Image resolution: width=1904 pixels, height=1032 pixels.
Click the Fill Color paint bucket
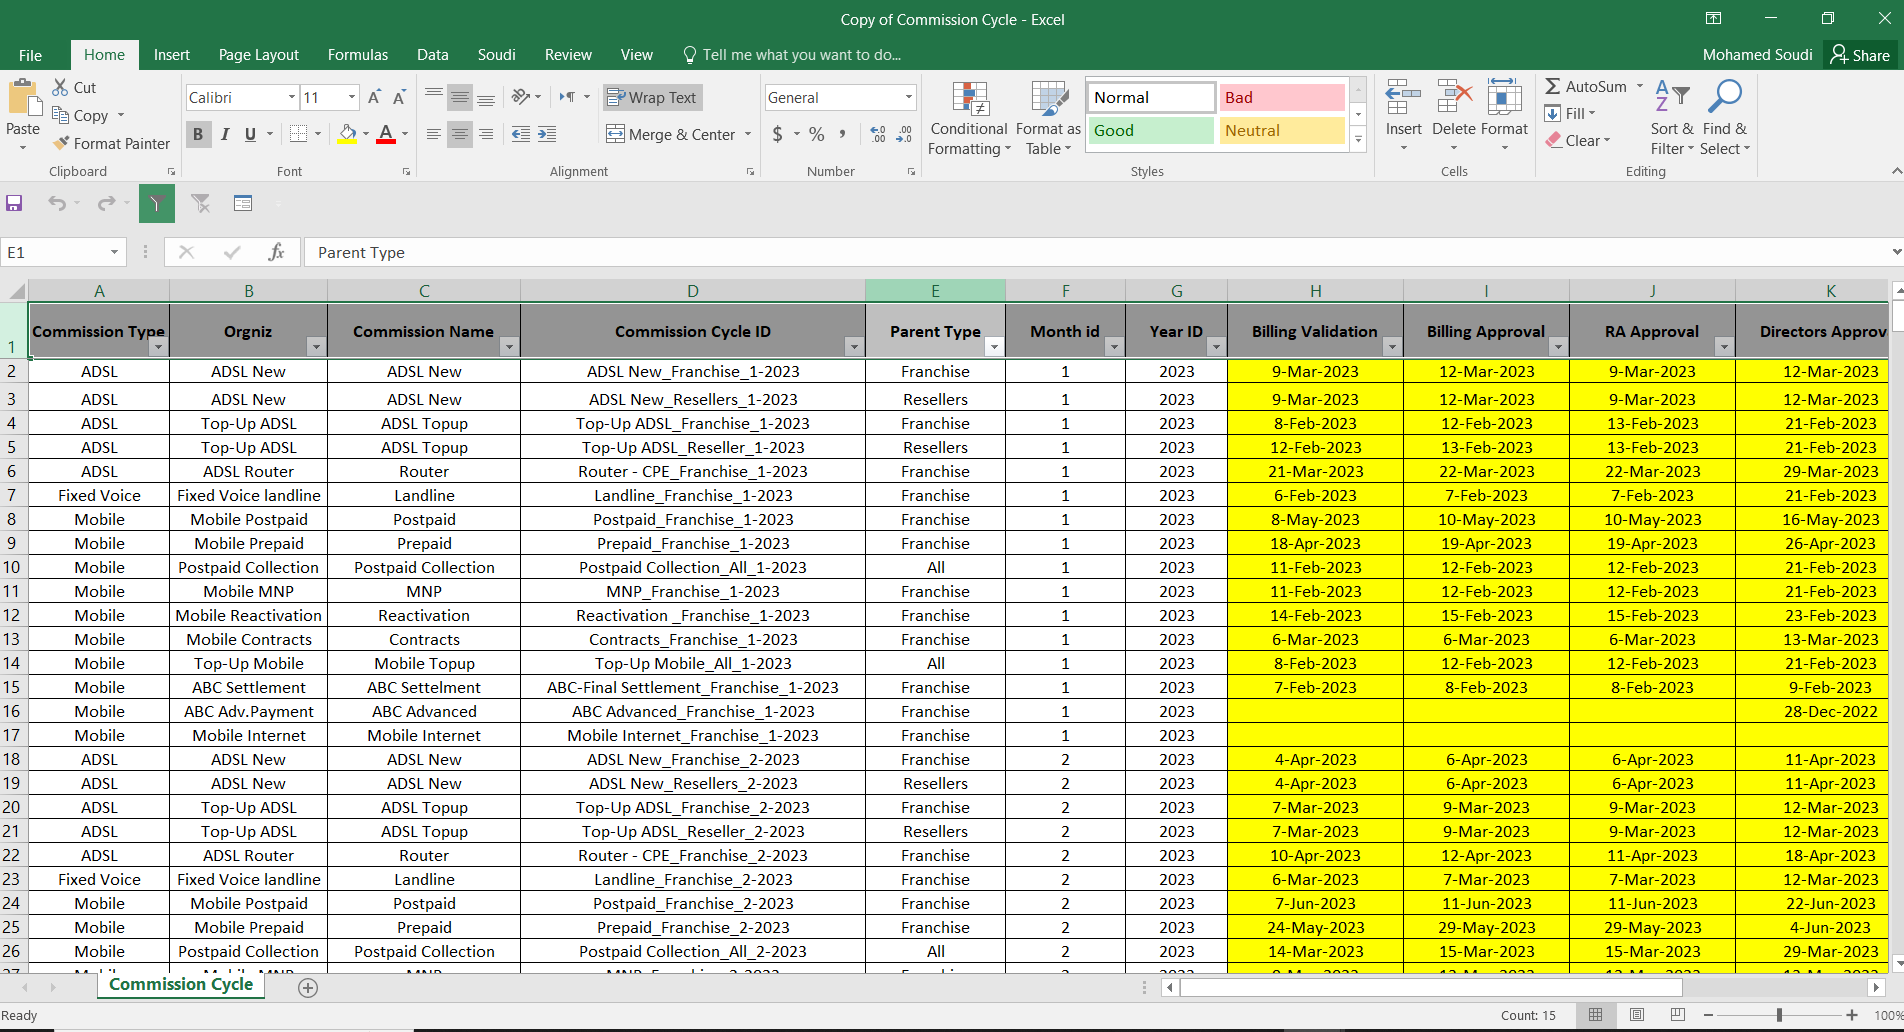click(x=347, y=133)
